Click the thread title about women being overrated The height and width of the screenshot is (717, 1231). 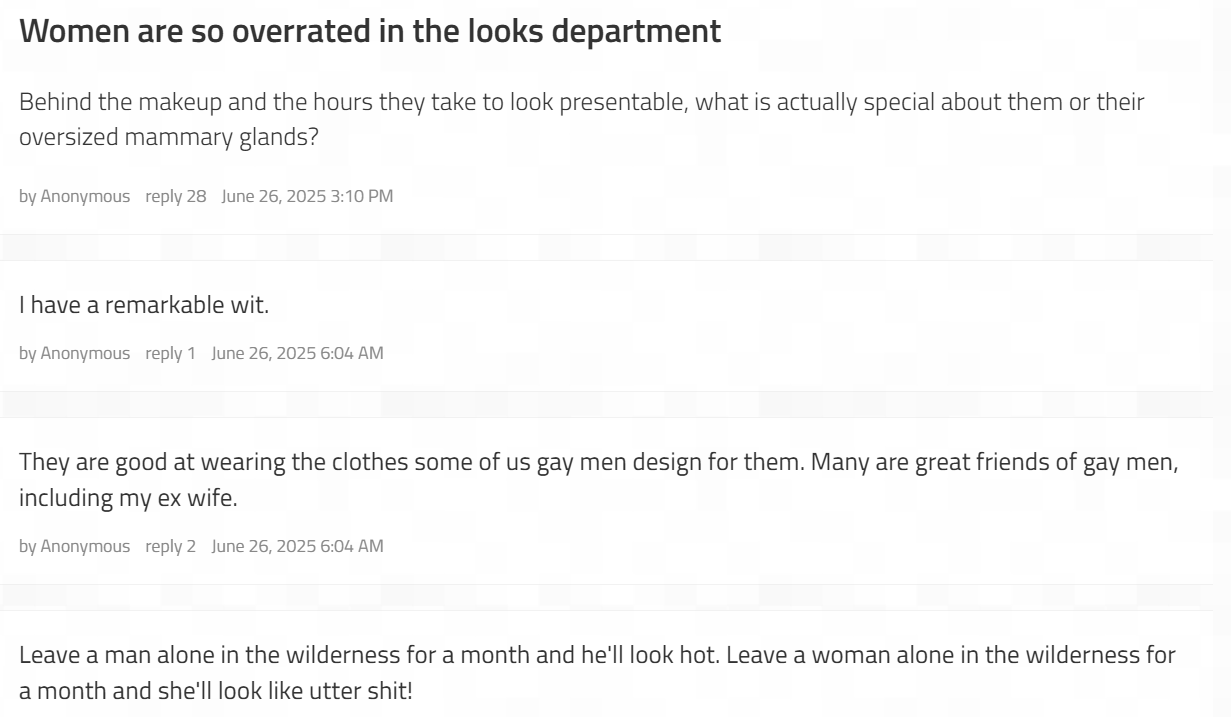click(370, 31)
